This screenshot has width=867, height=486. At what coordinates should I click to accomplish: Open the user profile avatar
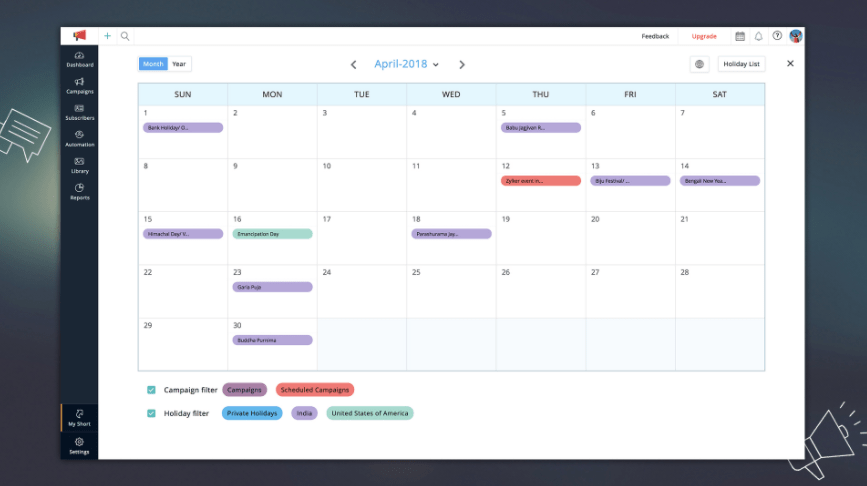(x=796, y=36)
